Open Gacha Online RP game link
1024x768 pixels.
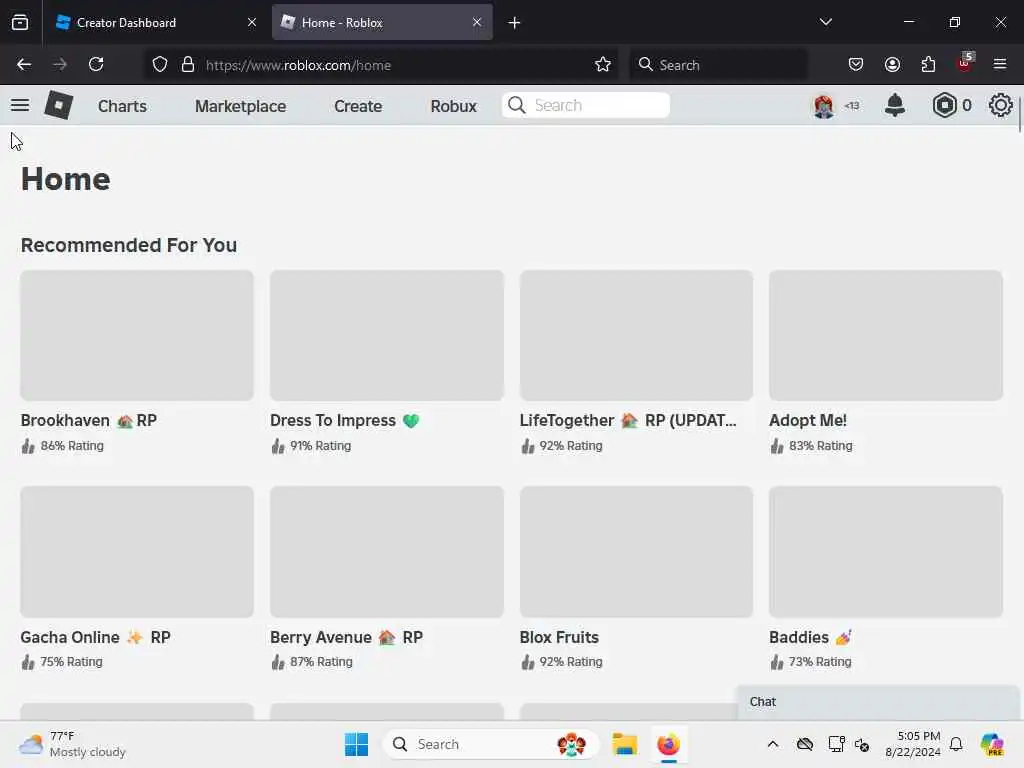click(x=95, y=637)
